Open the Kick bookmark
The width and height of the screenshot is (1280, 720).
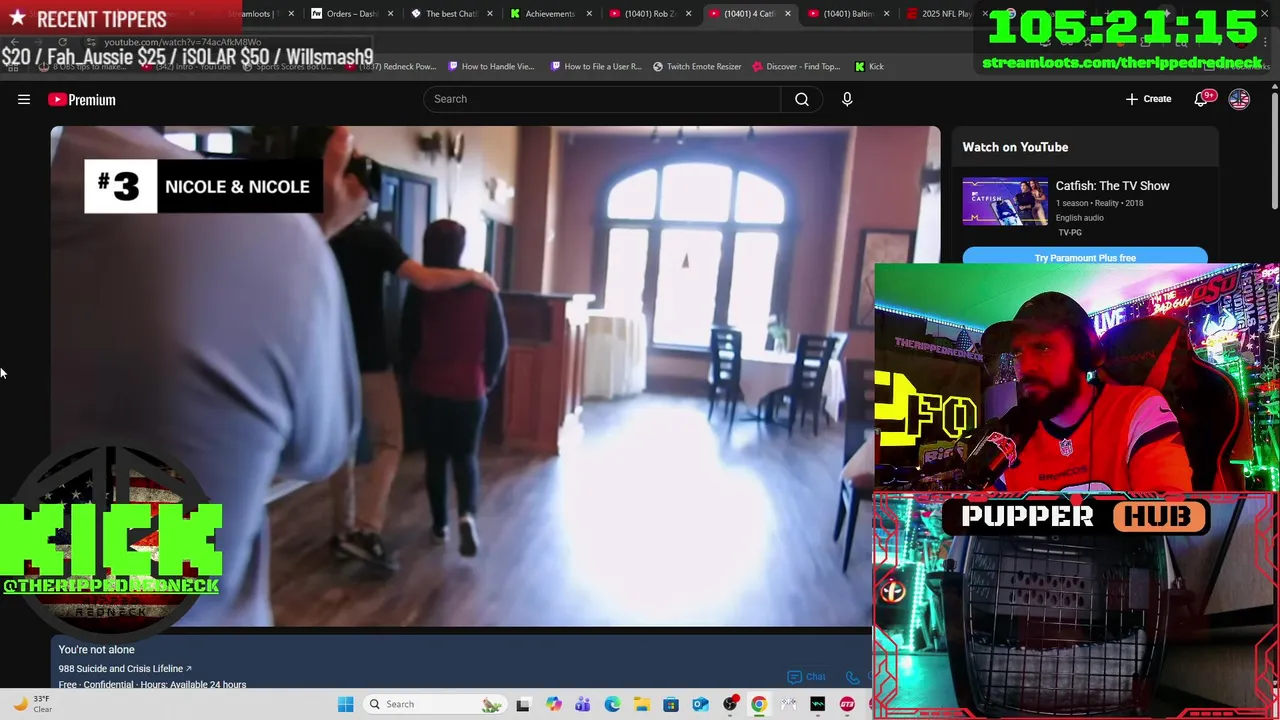click(869, 66)
